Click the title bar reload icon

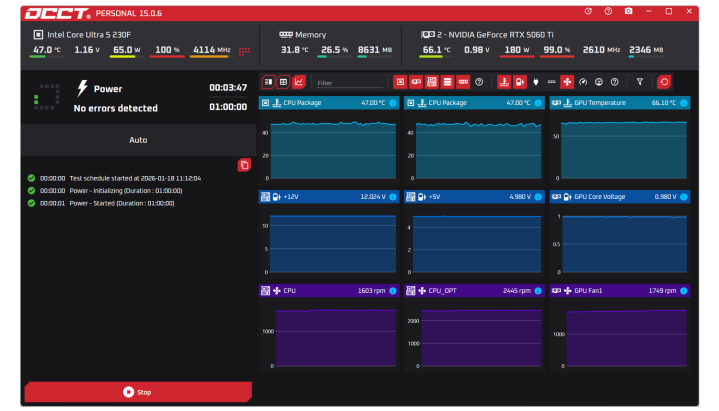click(x=588, y=11)
